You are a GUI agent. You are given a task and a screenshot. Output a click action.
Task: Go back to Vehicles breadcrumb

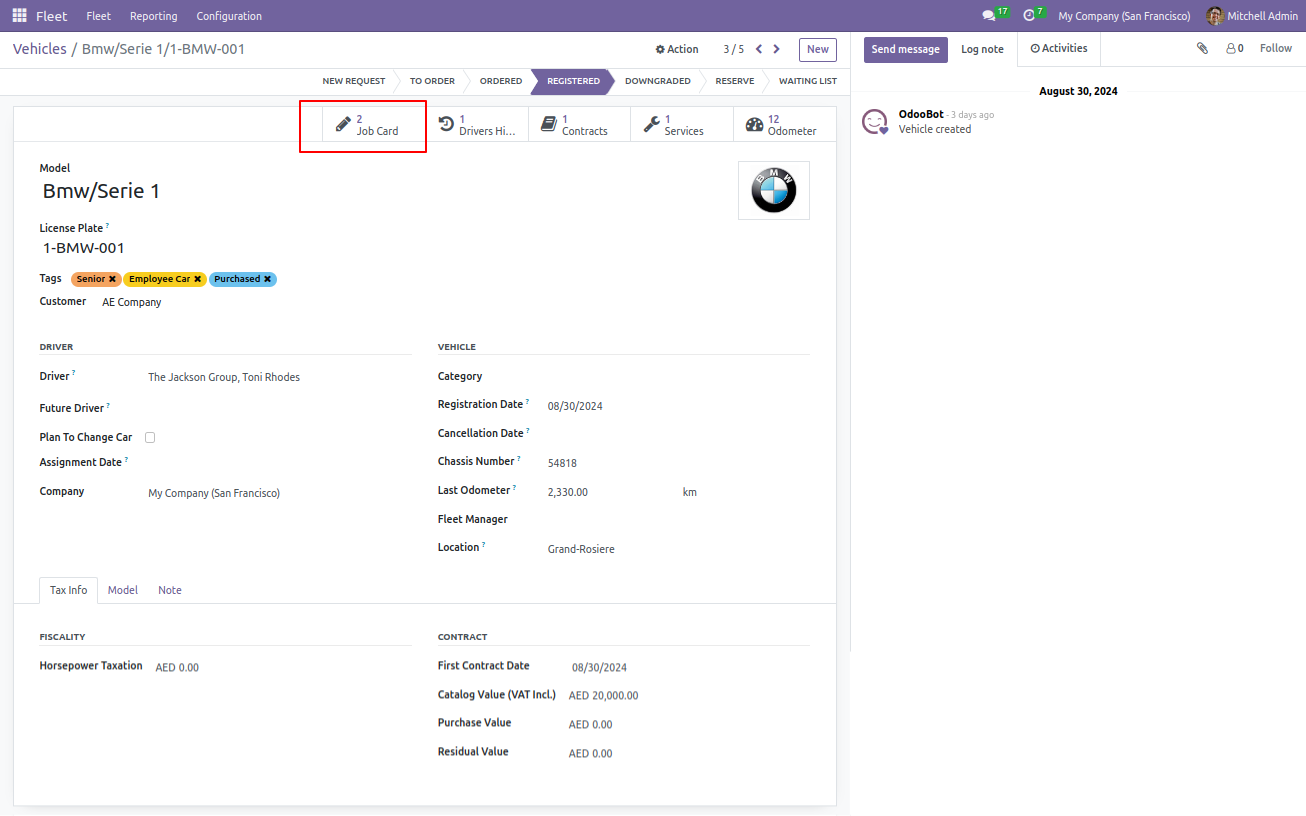point(40,49)
